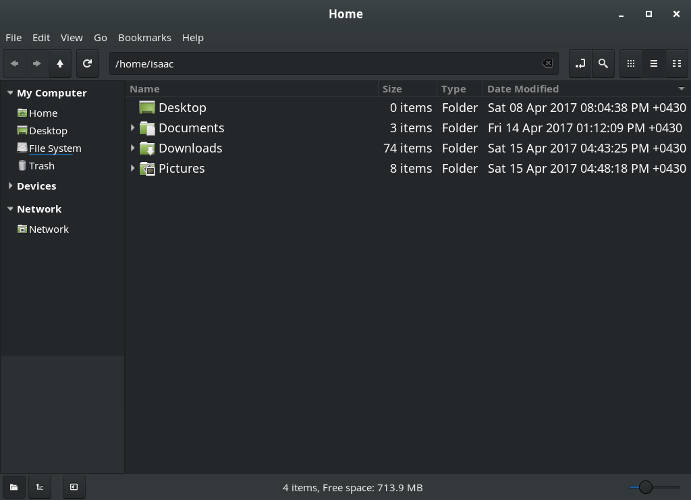The height and width of the screenshot is (500, 691).
Task: Show places sidebar icon in status bar
Action: pos(14,487)
